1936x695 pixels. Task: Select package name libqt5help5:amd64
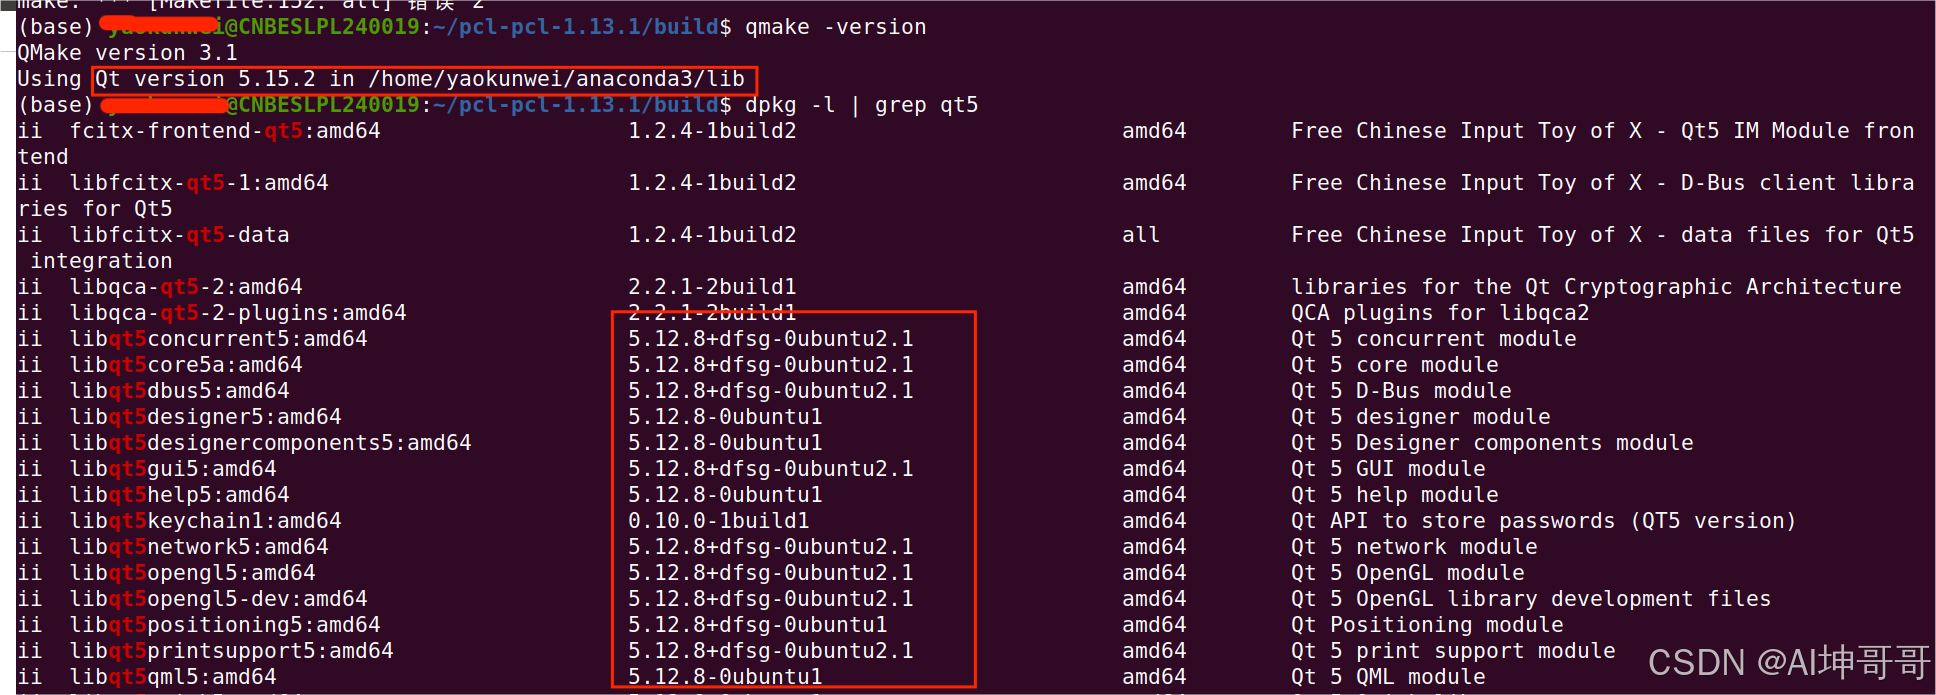(x=180, y=495)
